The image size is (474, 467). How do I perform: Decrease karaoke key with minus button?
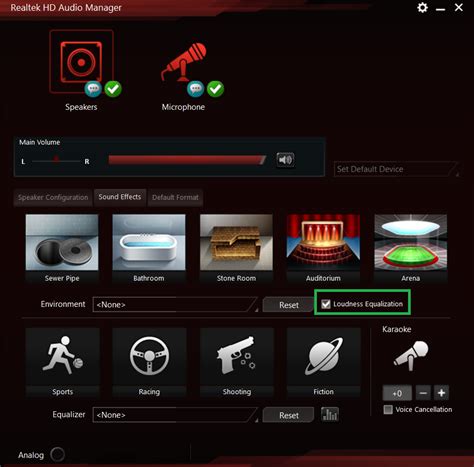pyautogui.click(x=423, y=393)
